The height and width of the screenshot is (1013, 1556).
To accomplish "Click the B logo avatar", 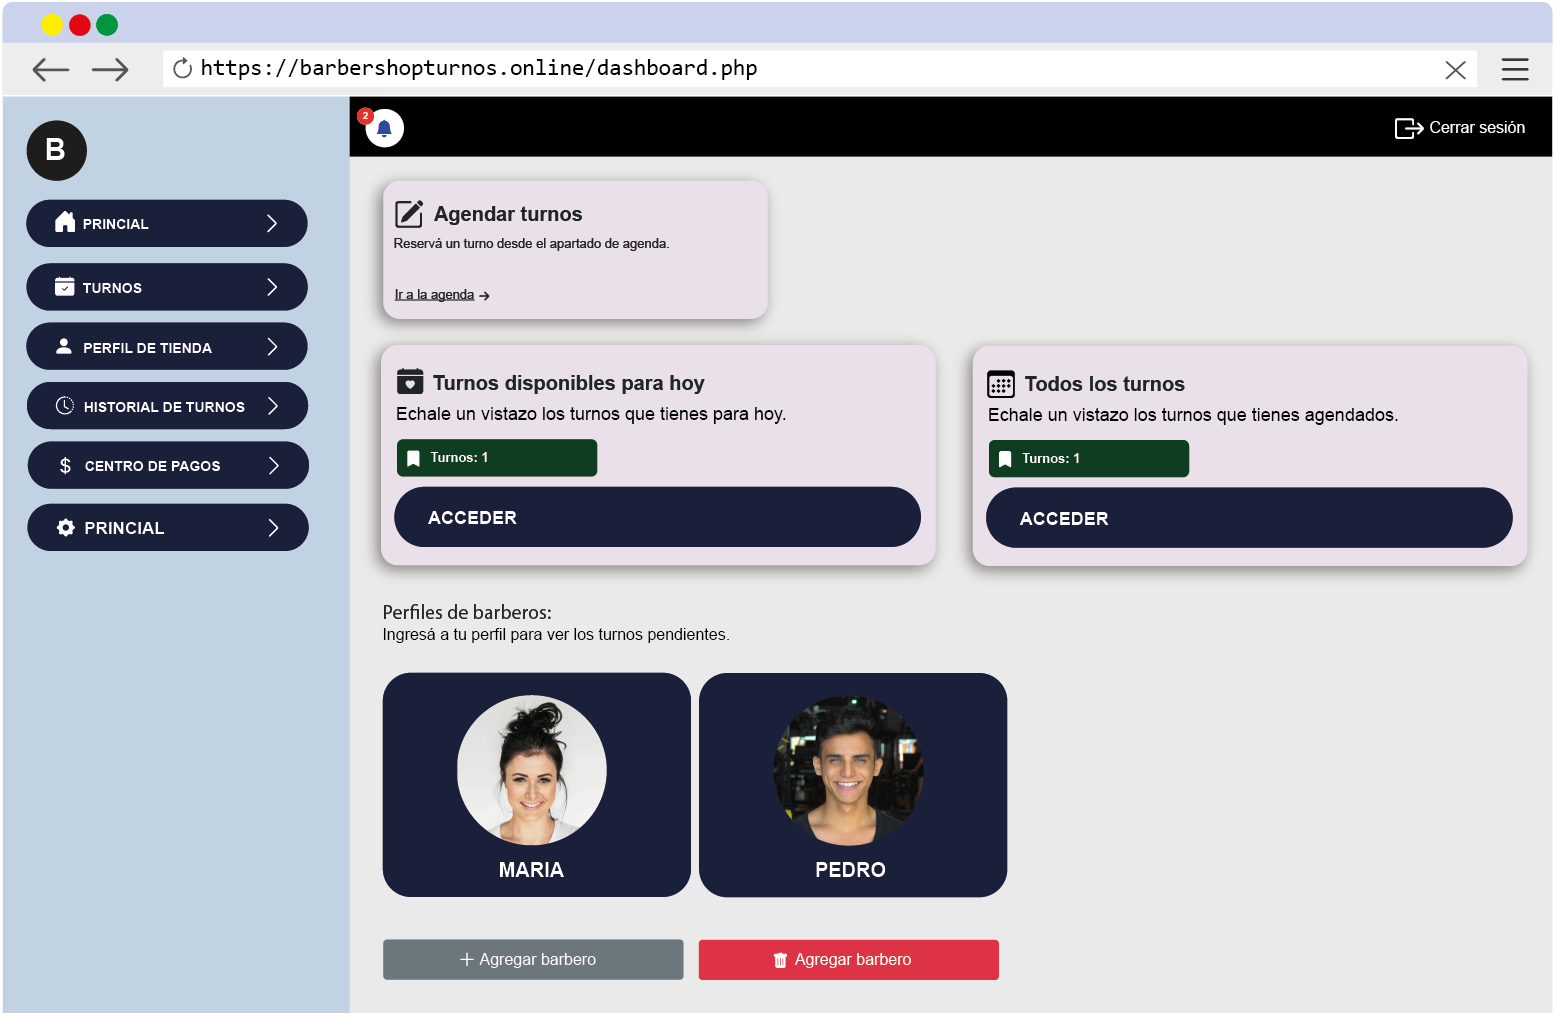I will point(56,151).
